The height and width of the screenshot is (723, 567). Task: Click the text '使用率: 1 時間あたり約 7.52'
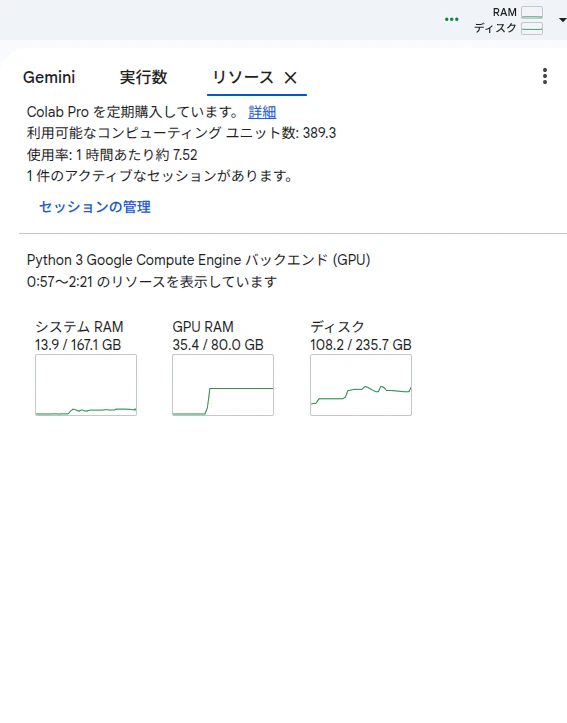(x=112, y=155)
